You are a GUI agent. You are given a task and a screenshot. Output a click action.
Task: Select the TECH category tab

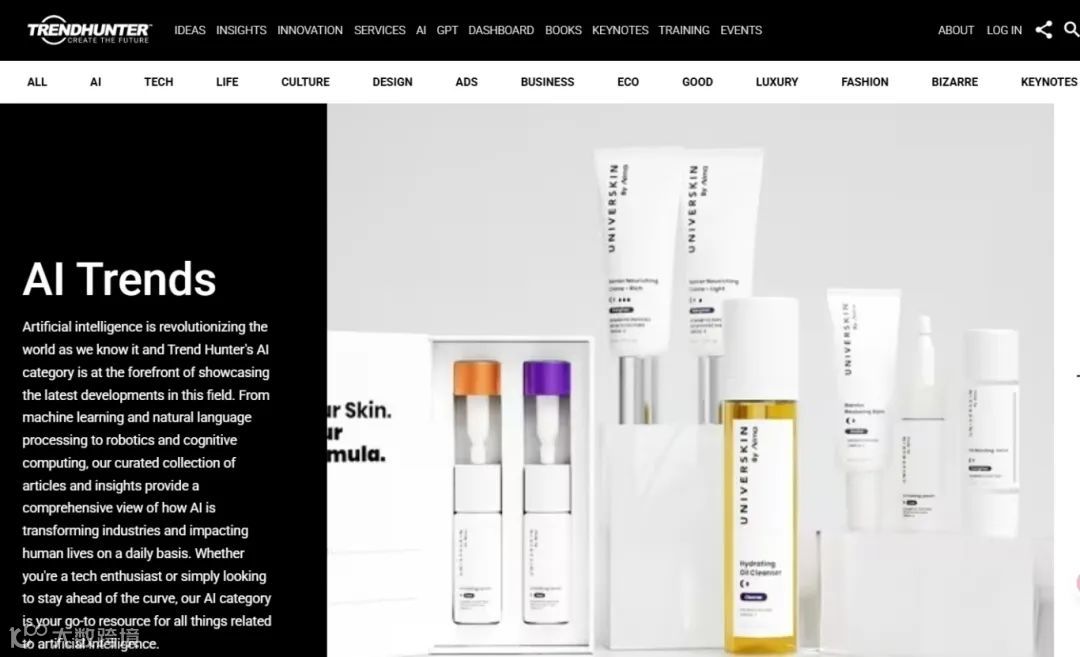(158, 82)
